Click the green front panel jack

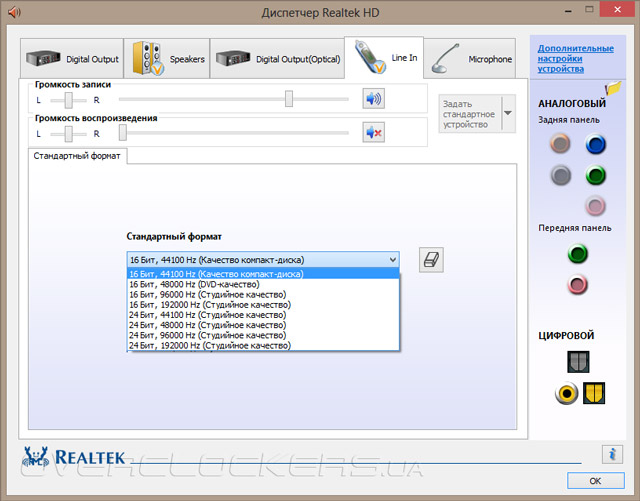click(578, 253)
